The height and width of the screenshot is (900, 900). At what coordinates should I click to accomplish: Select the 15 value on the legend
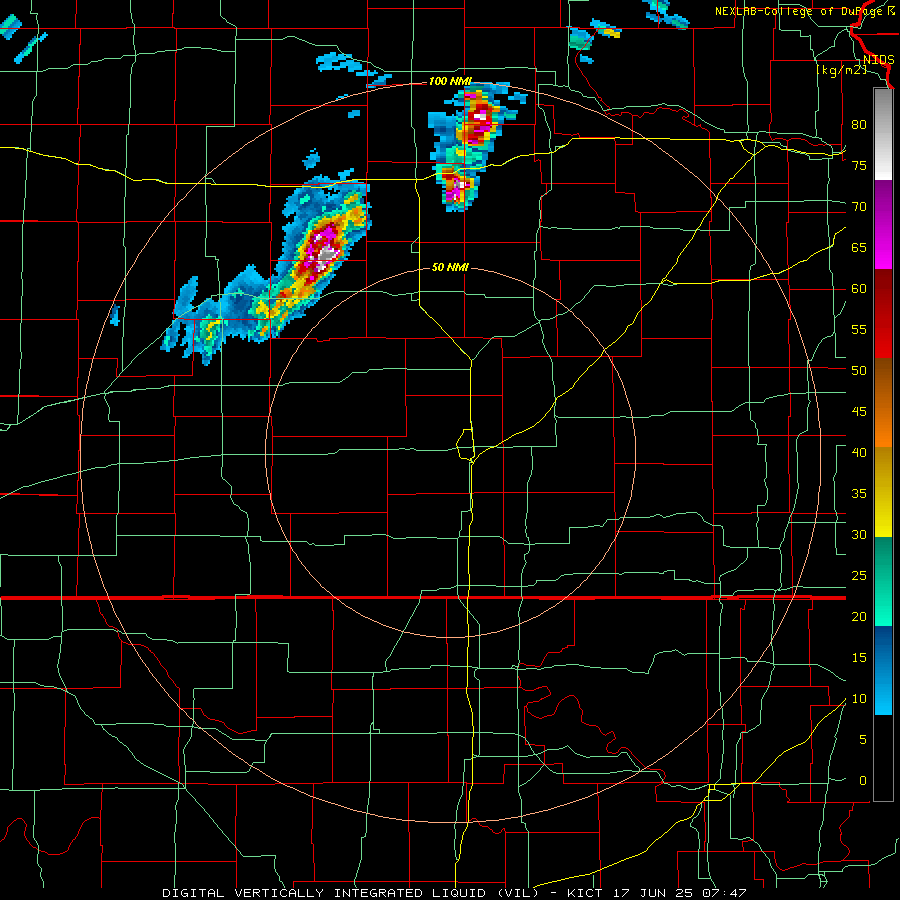(859, 657)
